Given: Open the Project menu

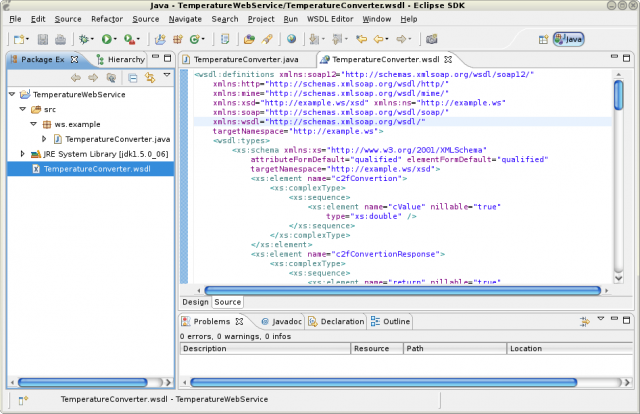Looking at the screenshot, I should click(x=261, y=19).
